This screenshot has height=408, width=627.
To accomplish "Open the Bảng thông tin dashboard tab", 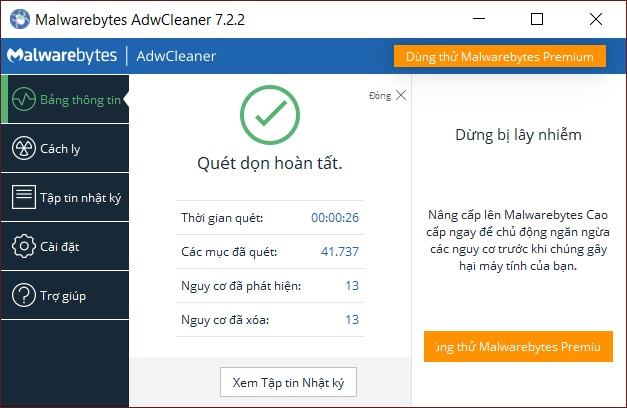I will click(65, 99).
